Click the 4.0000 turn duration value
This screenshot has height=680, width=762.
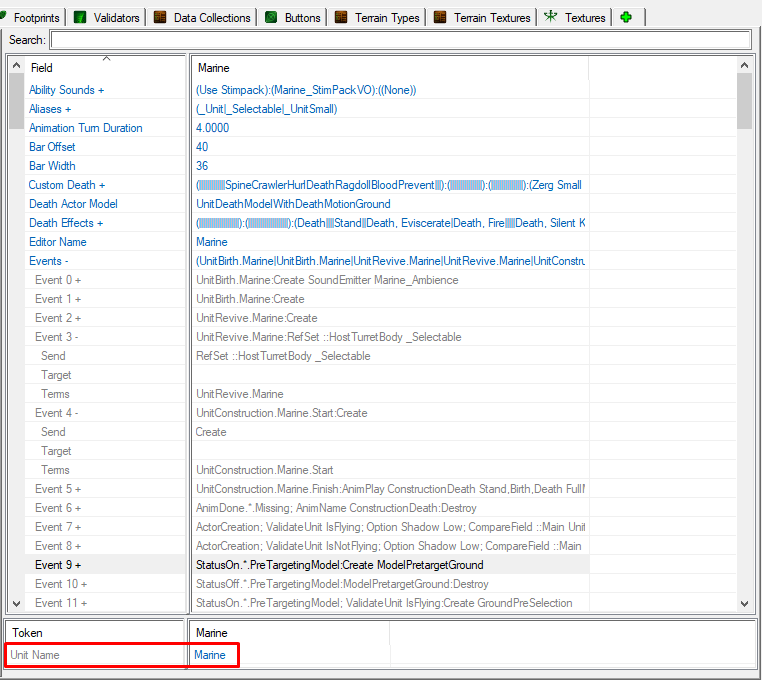212,128
